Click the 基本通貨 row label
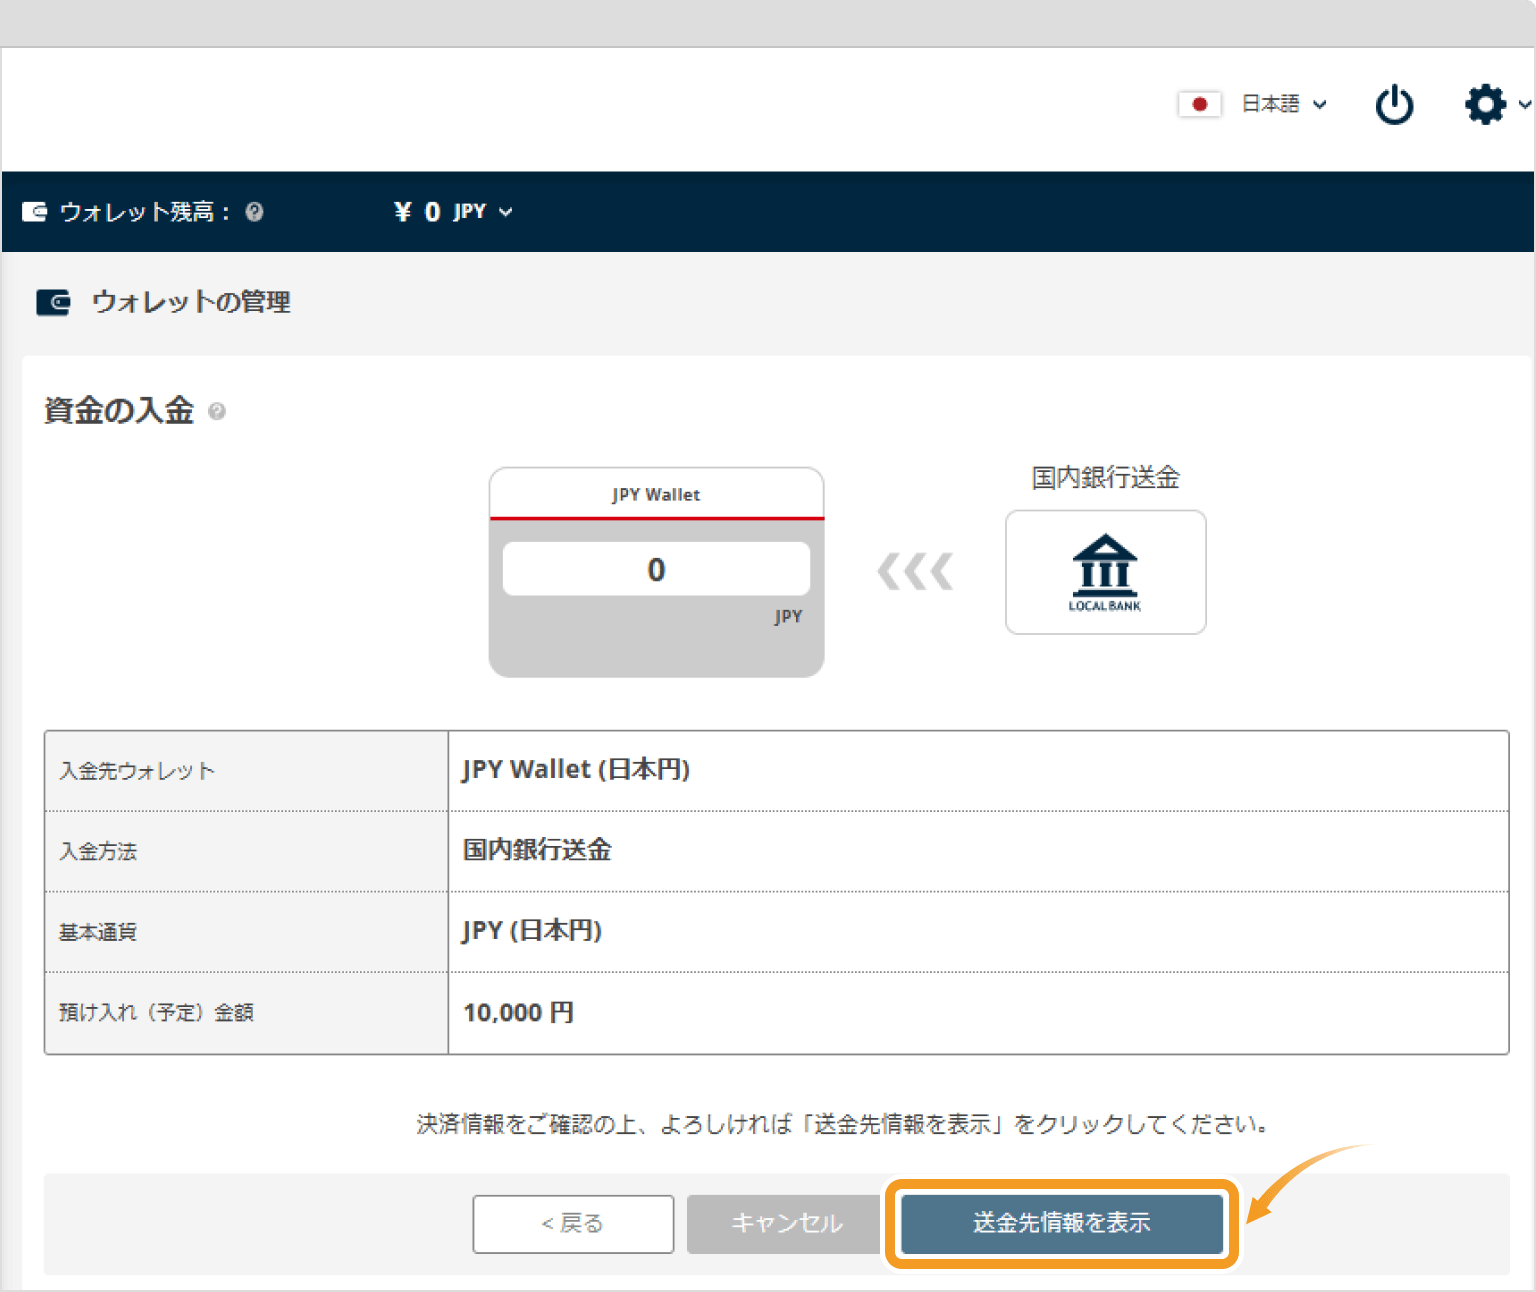 (98, 932)
